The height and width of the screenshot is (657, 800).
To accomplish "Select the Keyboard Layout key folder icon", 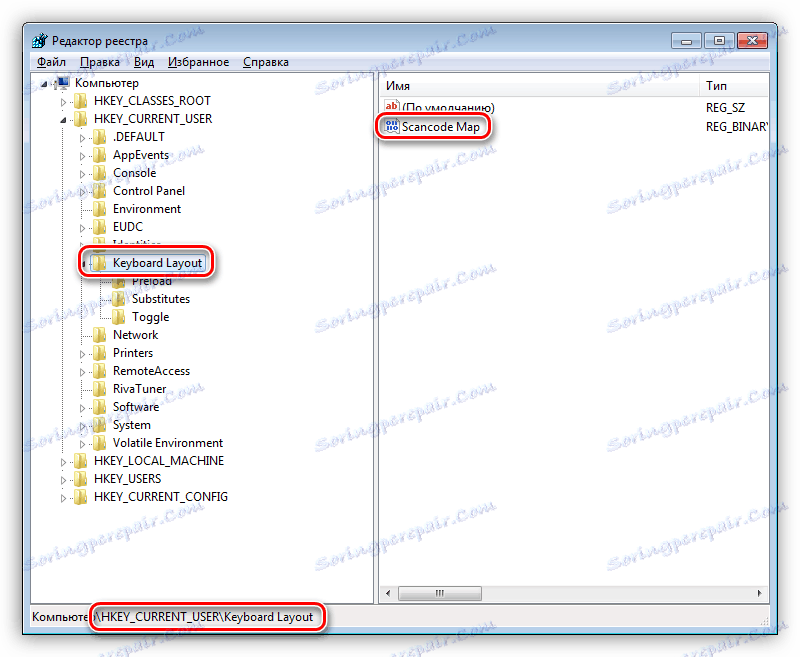I will point(101,262).
